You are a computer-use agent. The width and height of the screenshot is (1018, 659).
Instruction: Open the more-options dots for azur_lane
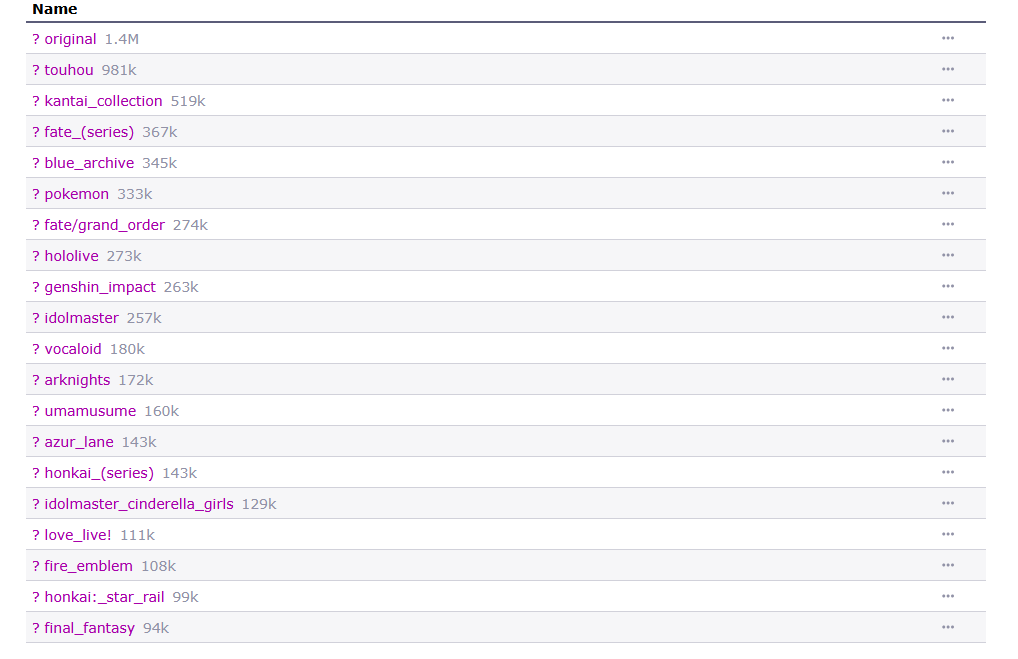tap(947, 441)
